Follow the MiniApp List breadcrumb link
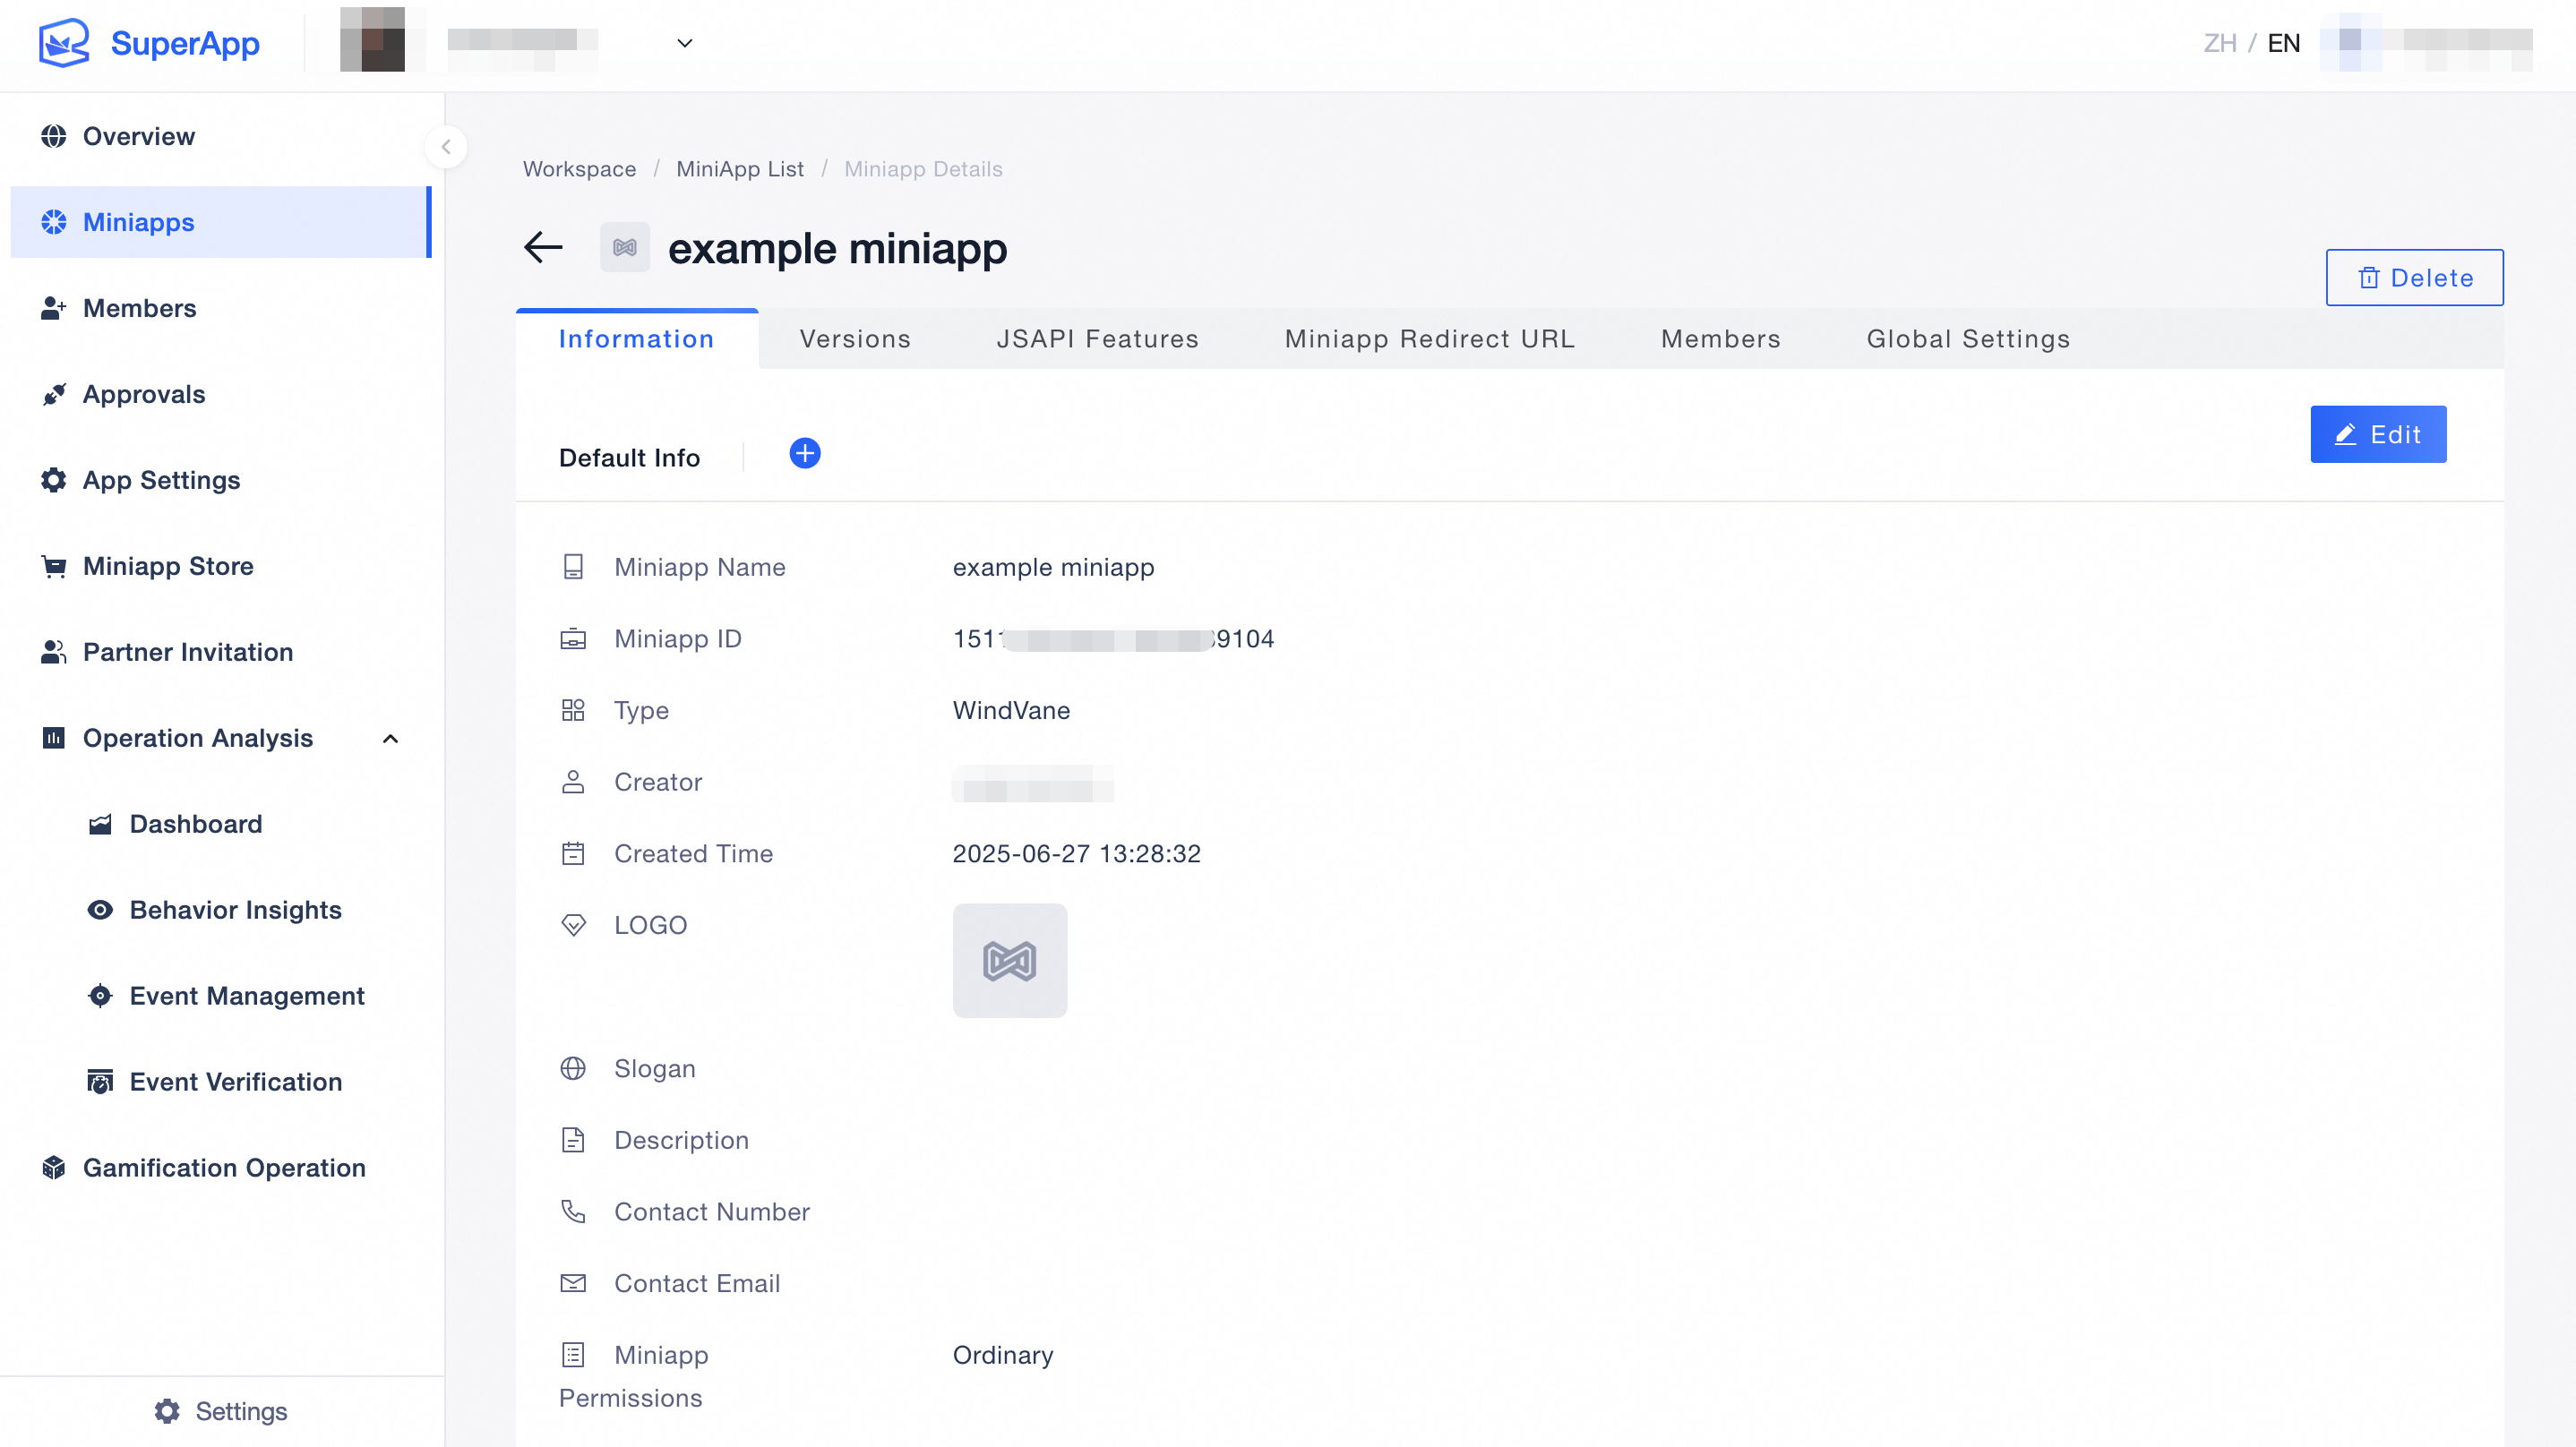 point(739,169)
